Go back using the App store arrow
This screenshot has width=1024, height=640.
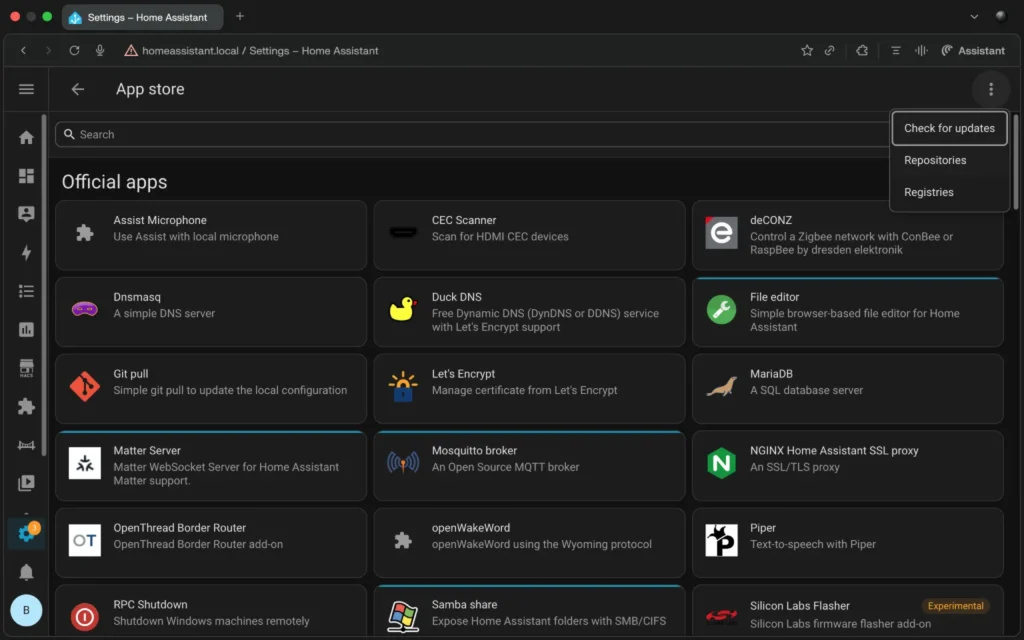pyautogui.click(x=78, y=89)
